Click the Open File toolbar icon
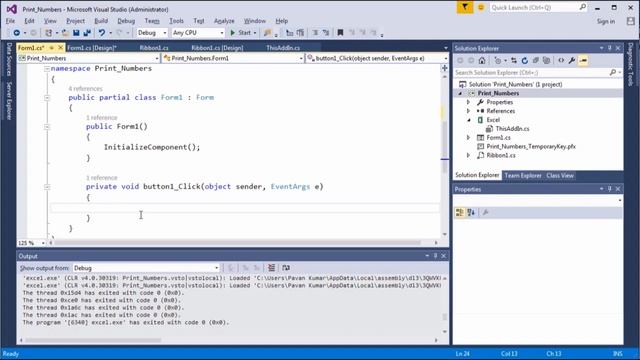640x360 pixels. point(65,33)
